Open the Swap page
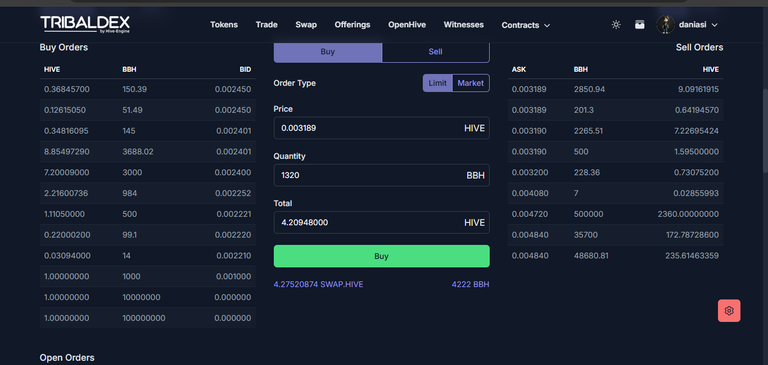The height and width of the screenshot is (365, 768). (x=306, y=24)
